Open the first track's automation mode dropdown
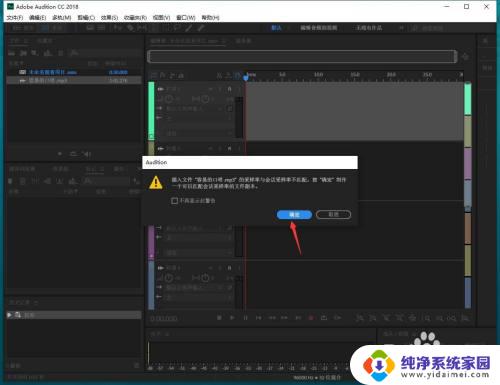This screenshot has width=500, height=385. tap(199, 133)
